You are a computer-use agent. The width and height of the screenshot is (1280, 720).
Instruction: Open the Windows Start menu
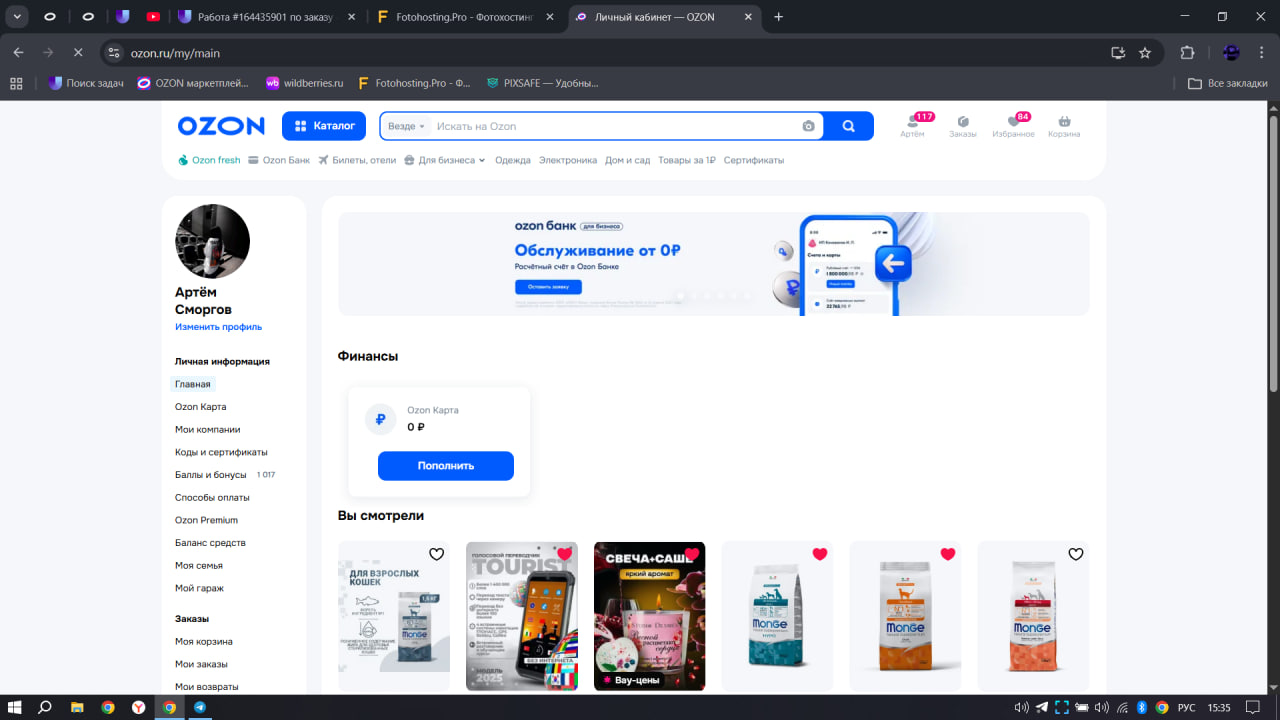tap(15, 707)
